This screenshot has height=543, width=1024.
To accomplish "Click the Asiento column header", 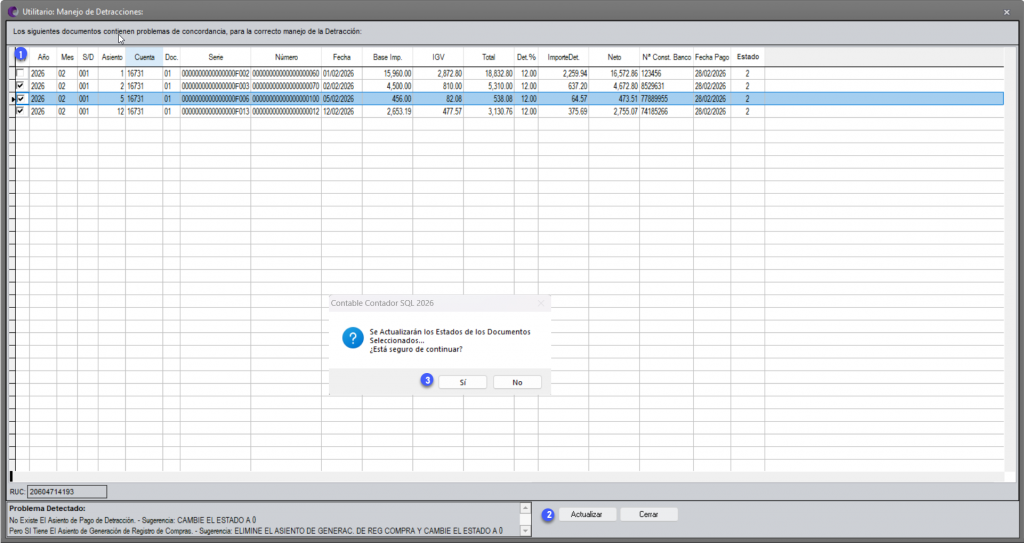I will (x=112, y=57).
